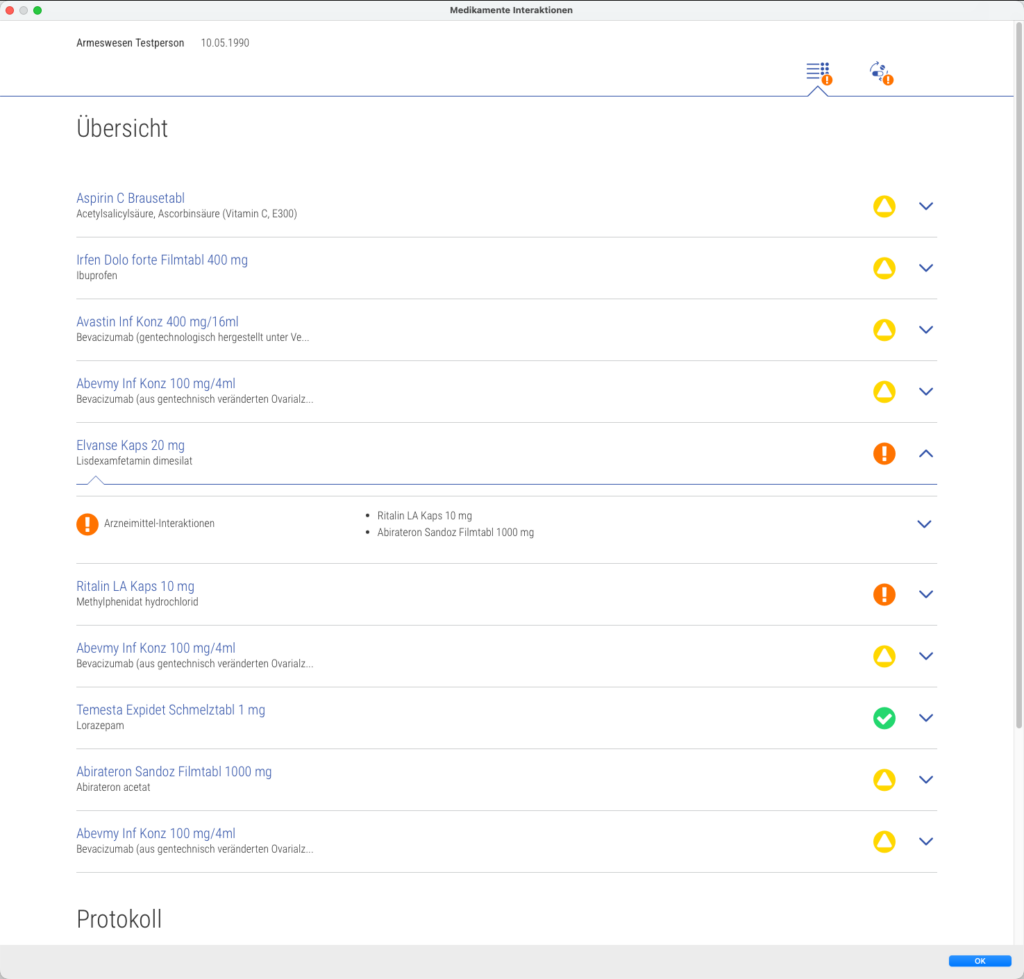The height and width of the screenshot is (979, 1024).
Task: Expand the Abevmy row directly below Abirateron
Action: [x=926, y=842]
